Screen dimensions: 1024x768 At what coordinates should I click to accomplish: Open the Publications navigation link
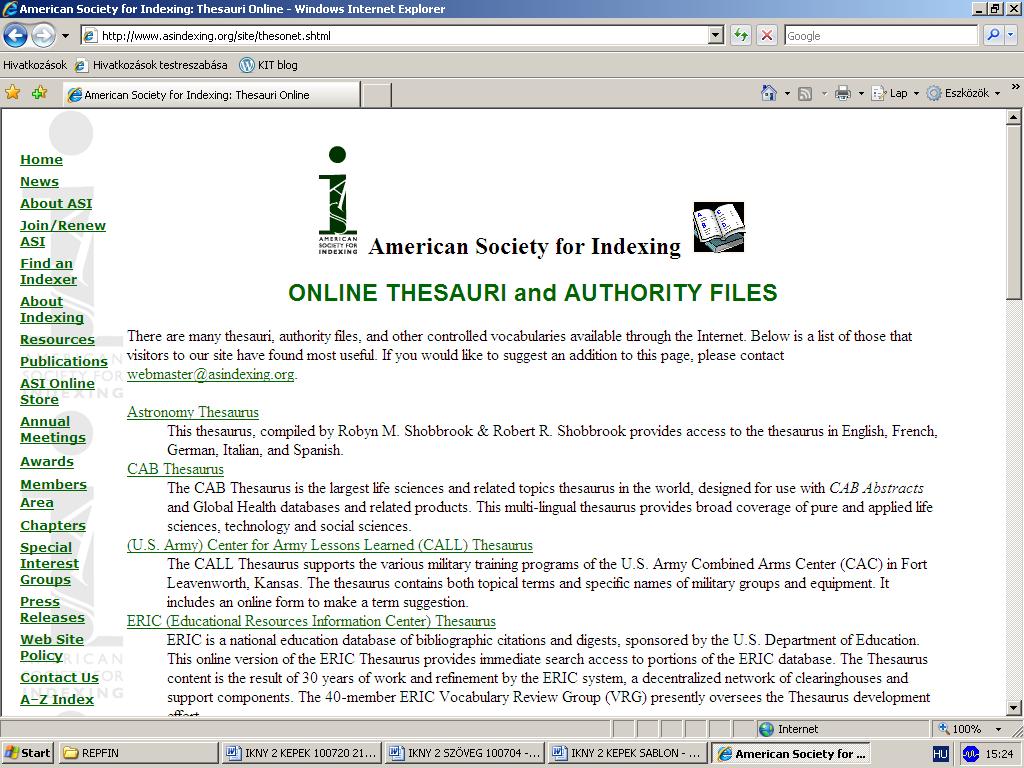[x=63, y=361]
